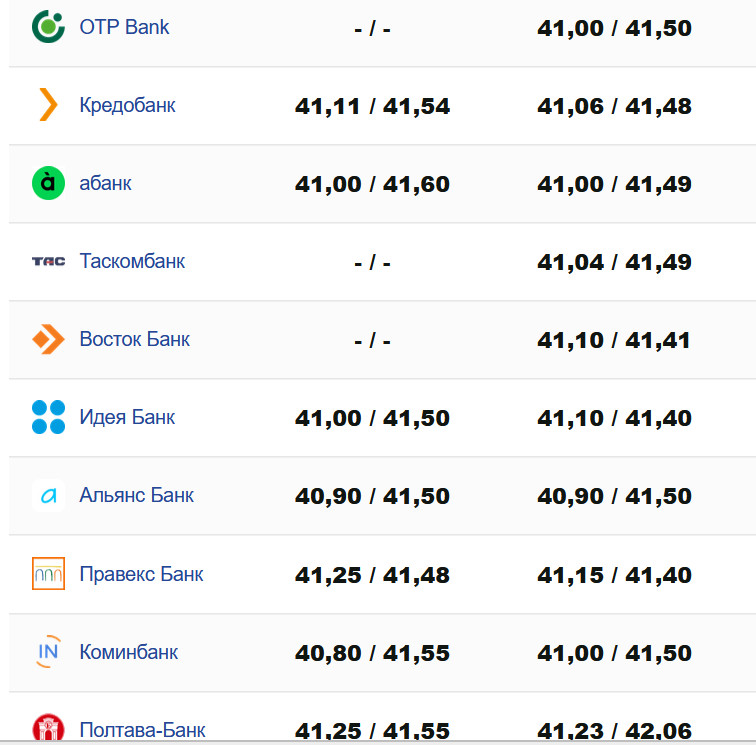
Task: Click the Альянс Банк logo icon
Action: pyautogui.click(x=48, y=495)
